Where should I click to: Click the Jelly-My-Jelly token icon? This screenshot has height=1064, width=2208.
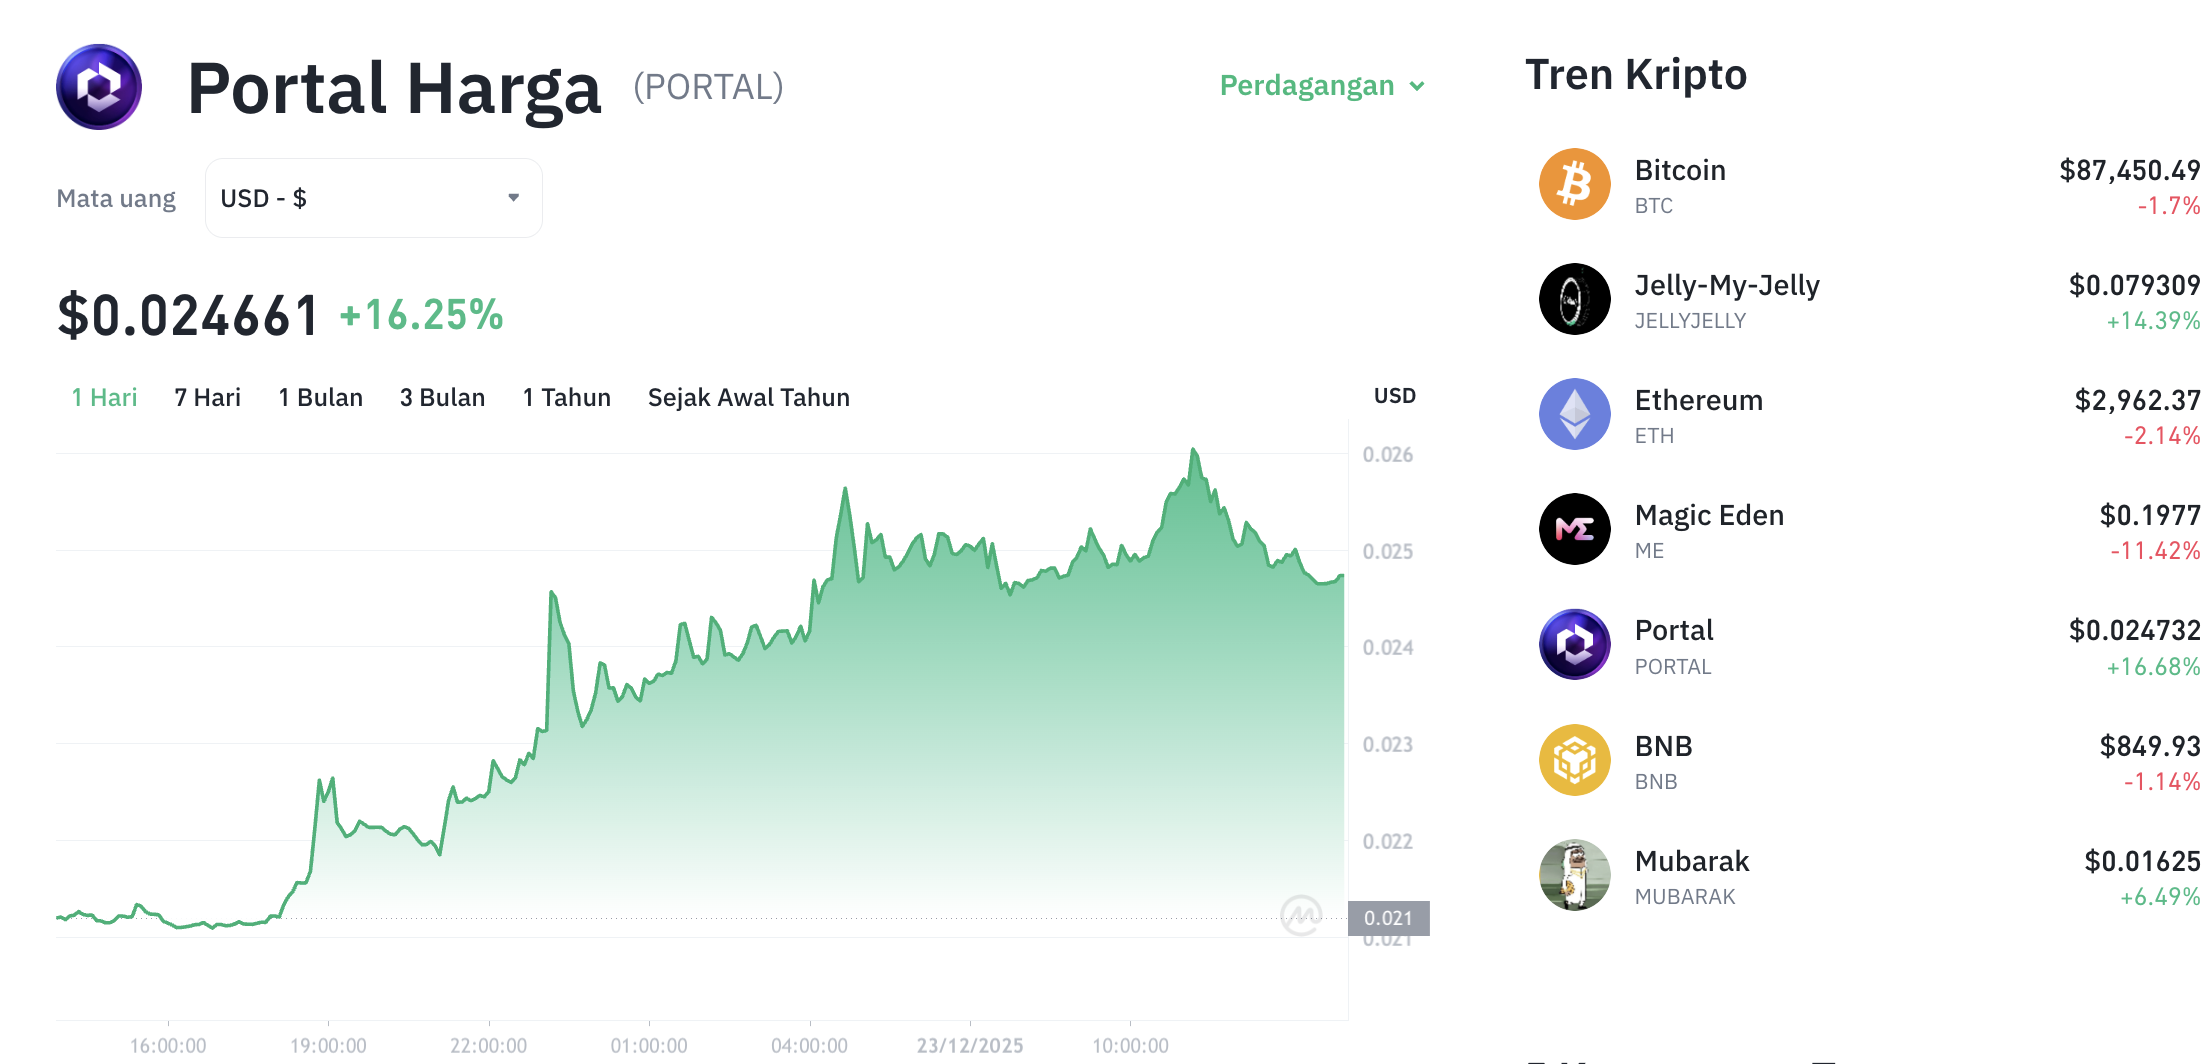point(1573,299)
